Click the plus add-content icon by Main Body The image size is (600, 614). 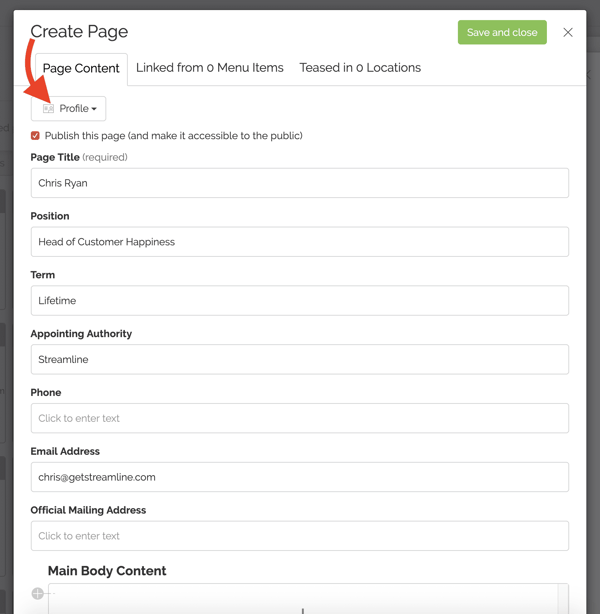click(38, 593)
